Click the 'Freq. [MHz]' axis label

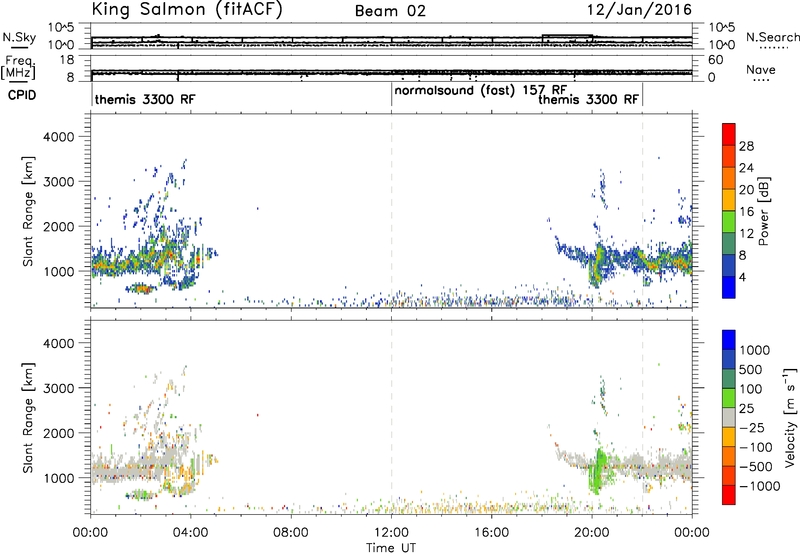pyautogui.click(x=18, y=68)
